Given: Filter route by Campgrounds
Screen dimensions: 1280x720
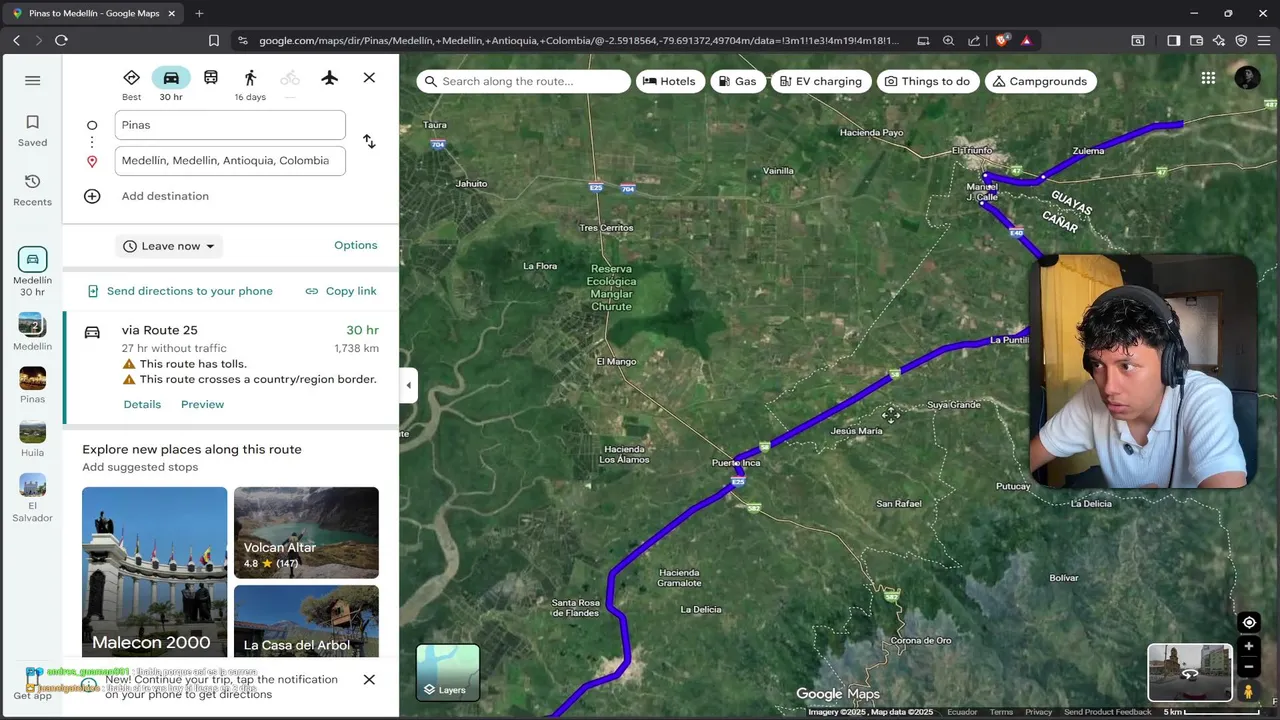Looking at the screenshot, I should click(x=1041, y=81).
